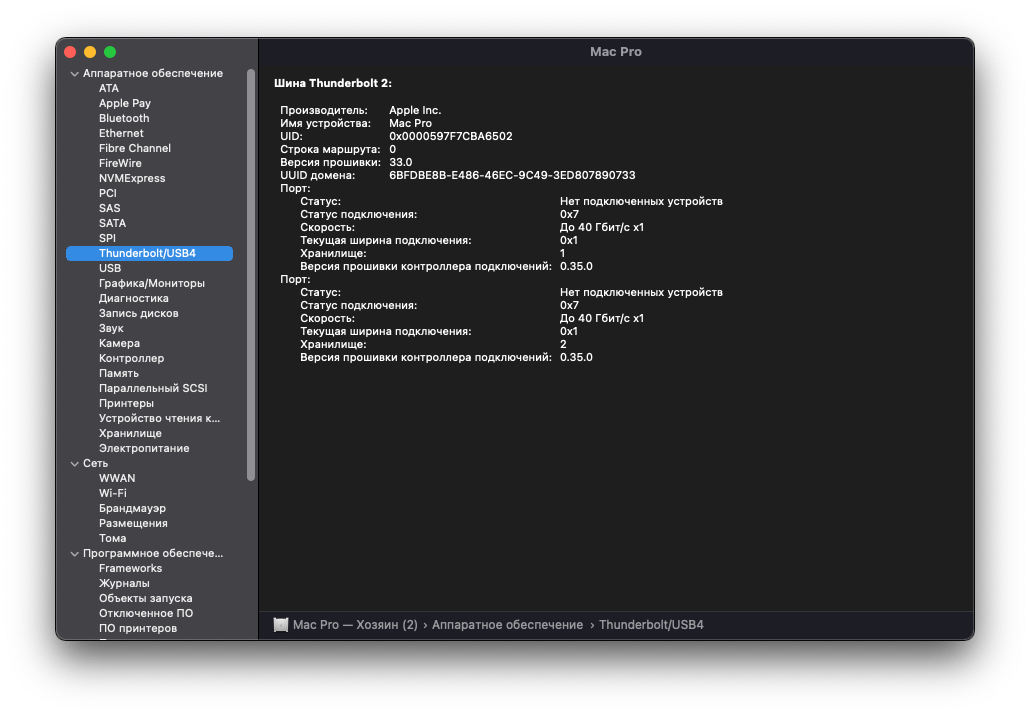Click Mac Pro — Хозяин (2) breadcrumb
This screenshot has height=714, width=1030.
355,625
